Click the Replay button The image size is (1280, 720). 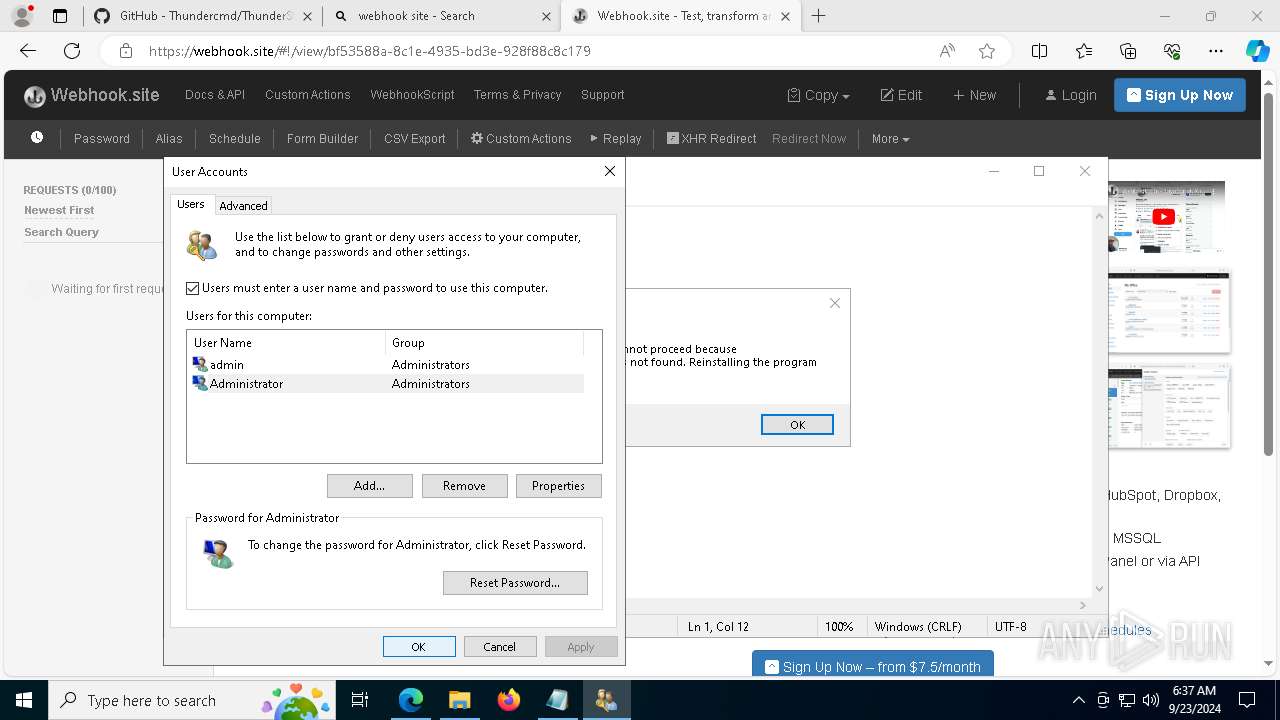point(616,138)
